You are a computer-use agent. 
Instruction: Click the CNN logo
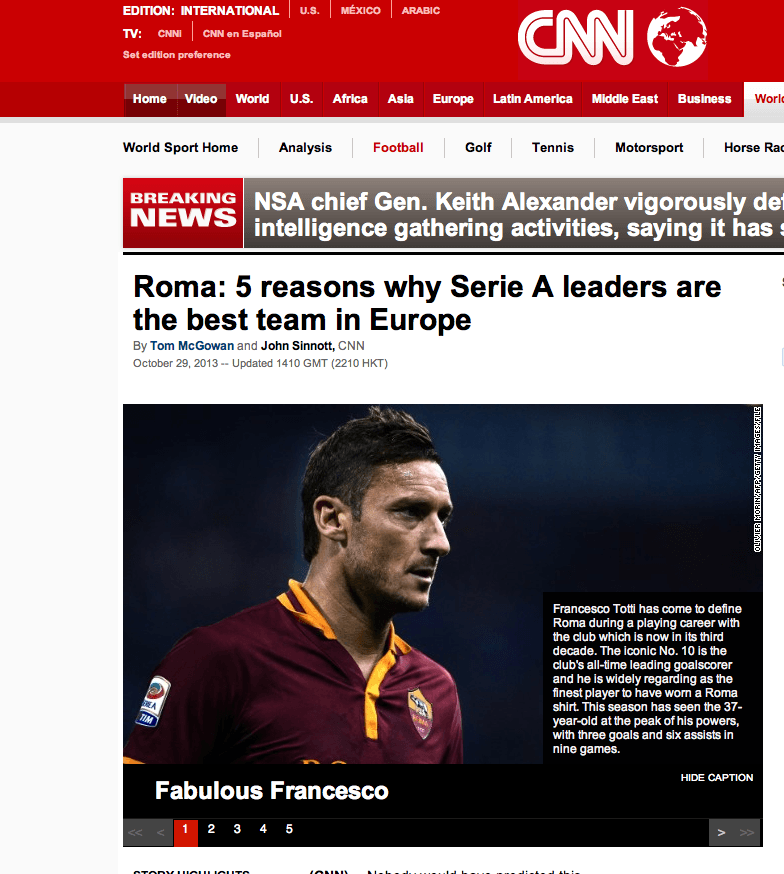pos(576,38)
